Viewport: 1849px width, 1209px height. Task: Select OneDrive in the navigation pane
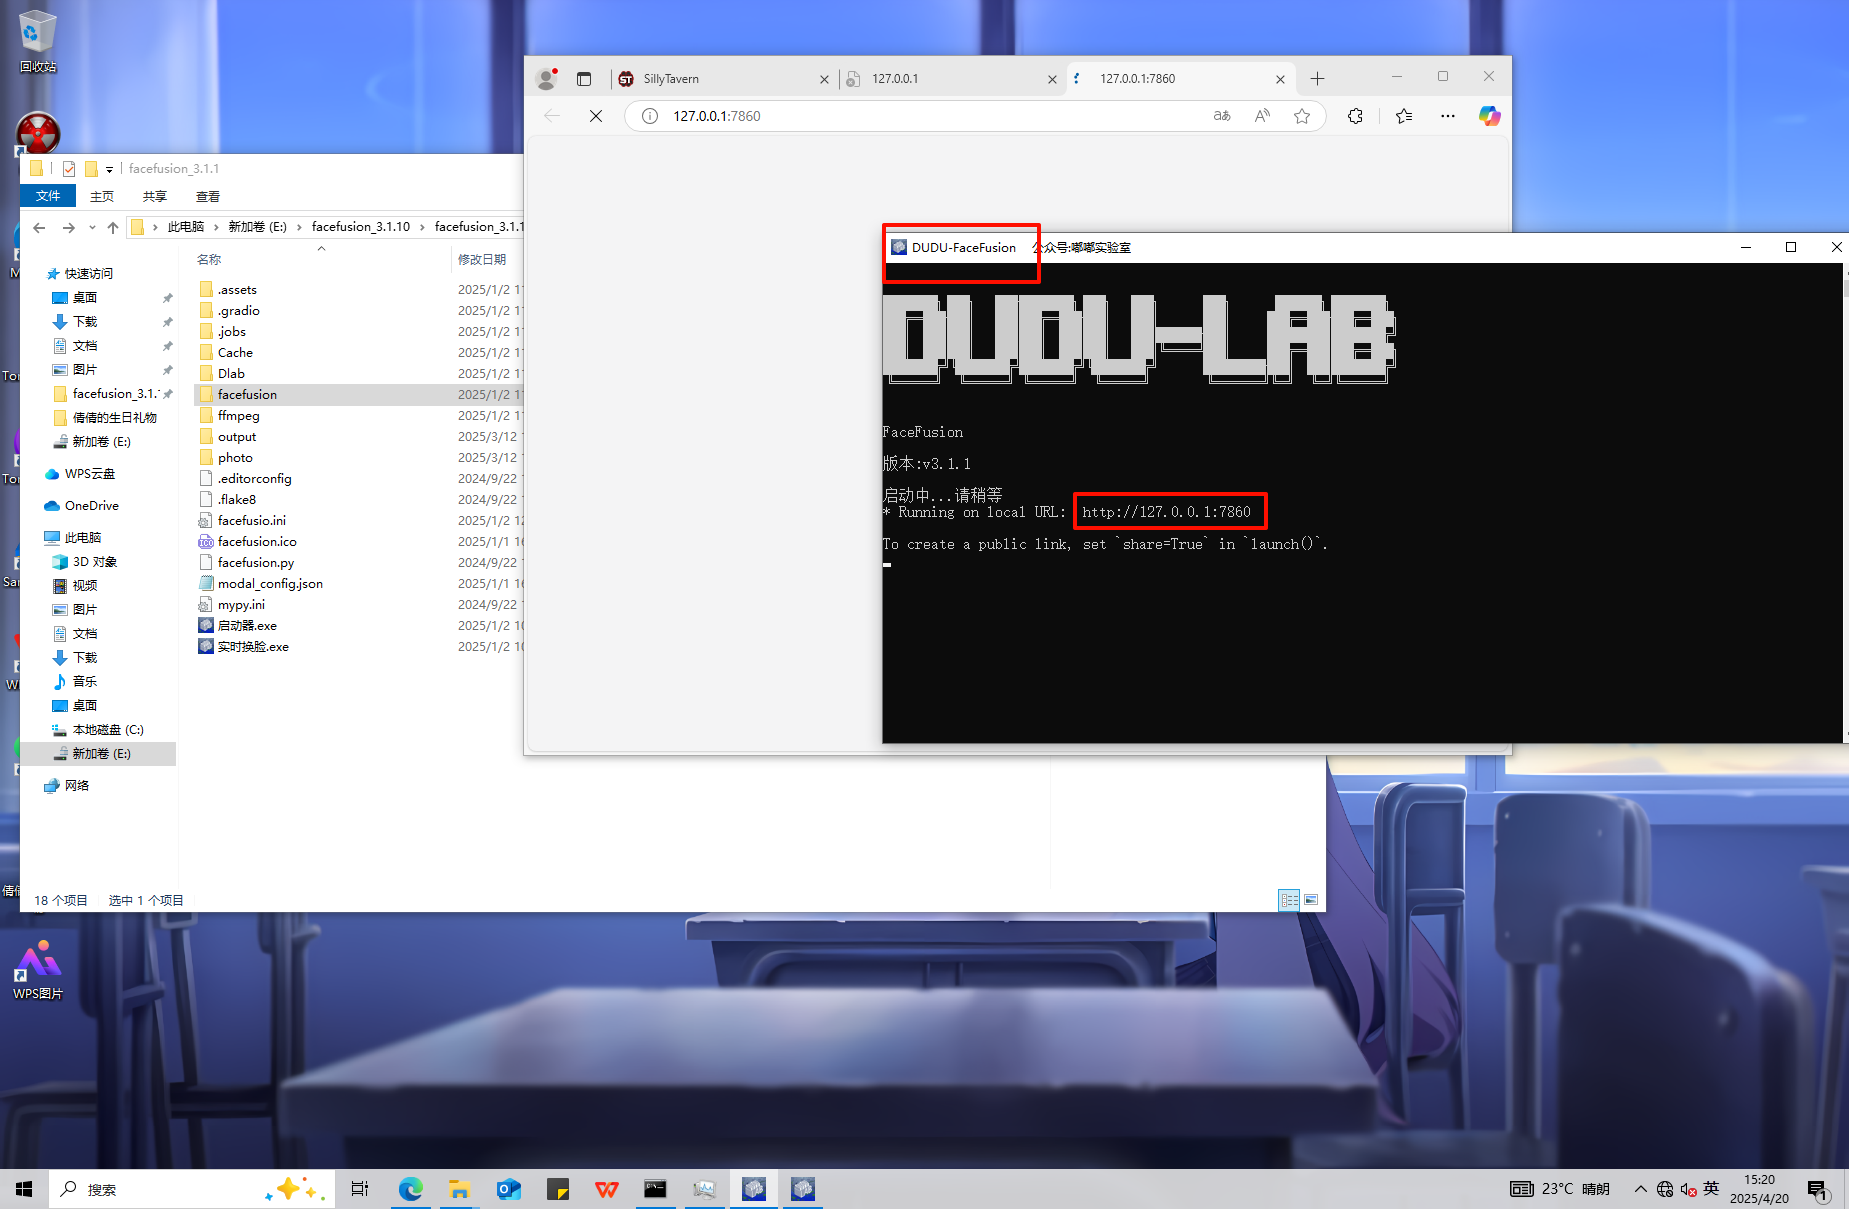pos(91,506)
